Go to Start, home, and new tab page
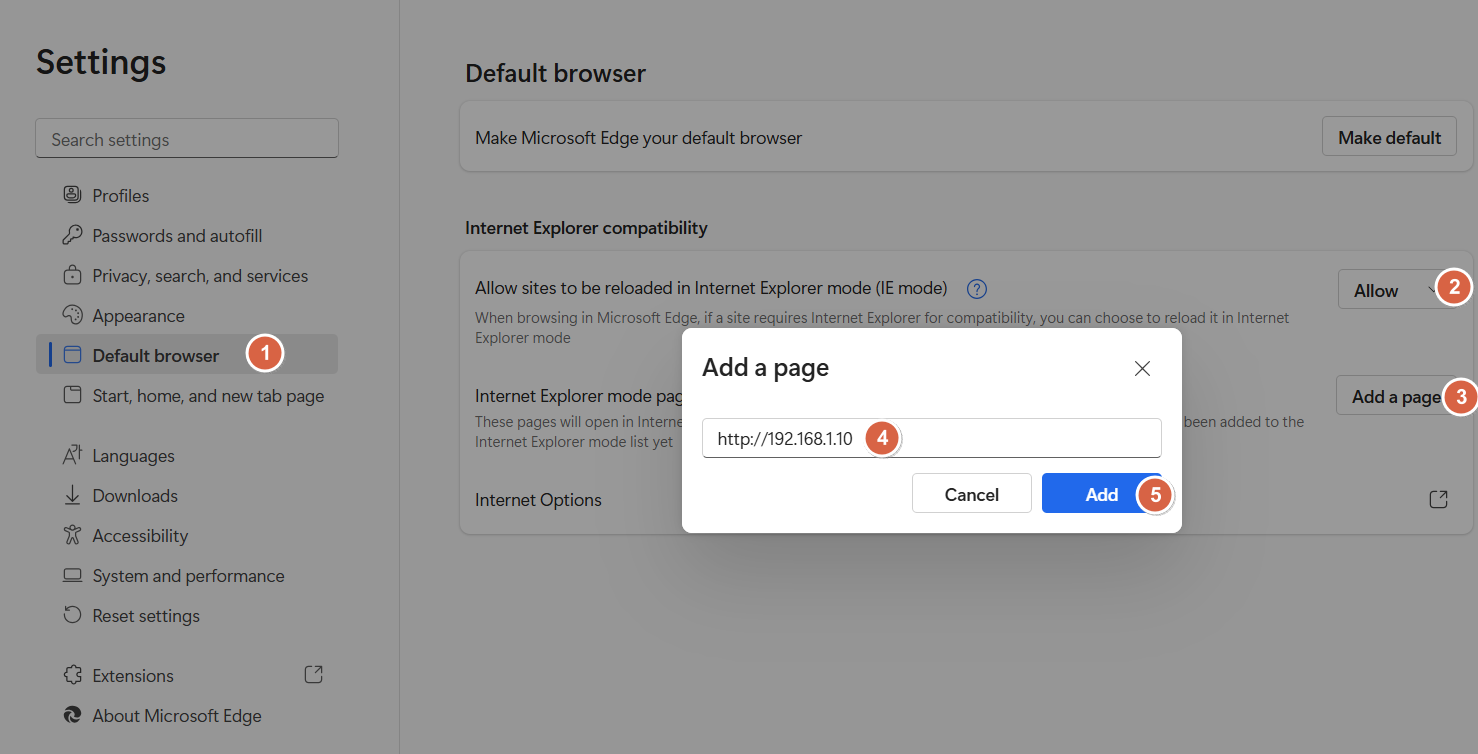Viewport: 1478px width, 754px height. click(x=208, y=395)
